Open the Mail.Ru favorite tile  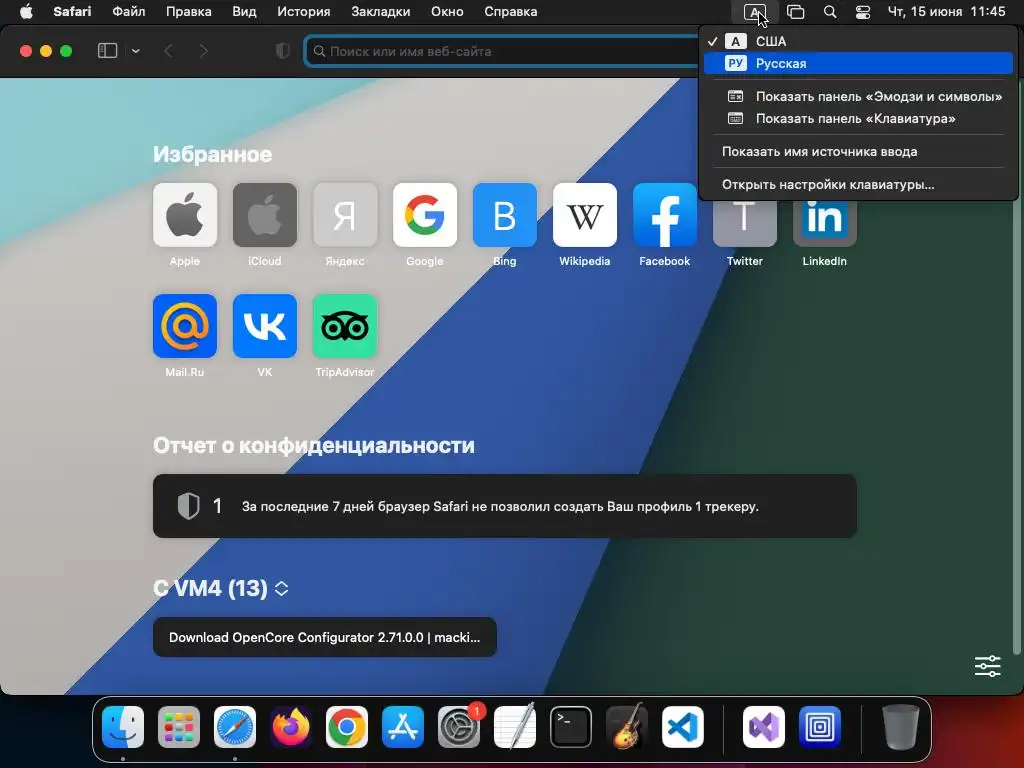(x=185, y=326)
